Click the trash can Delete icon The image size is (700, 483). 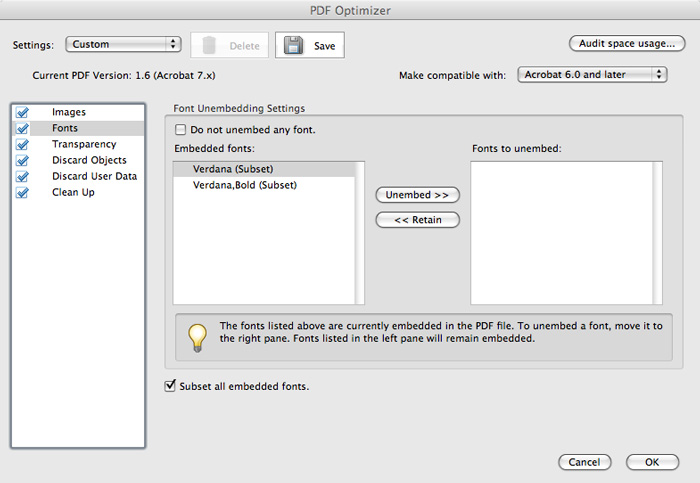209,45
